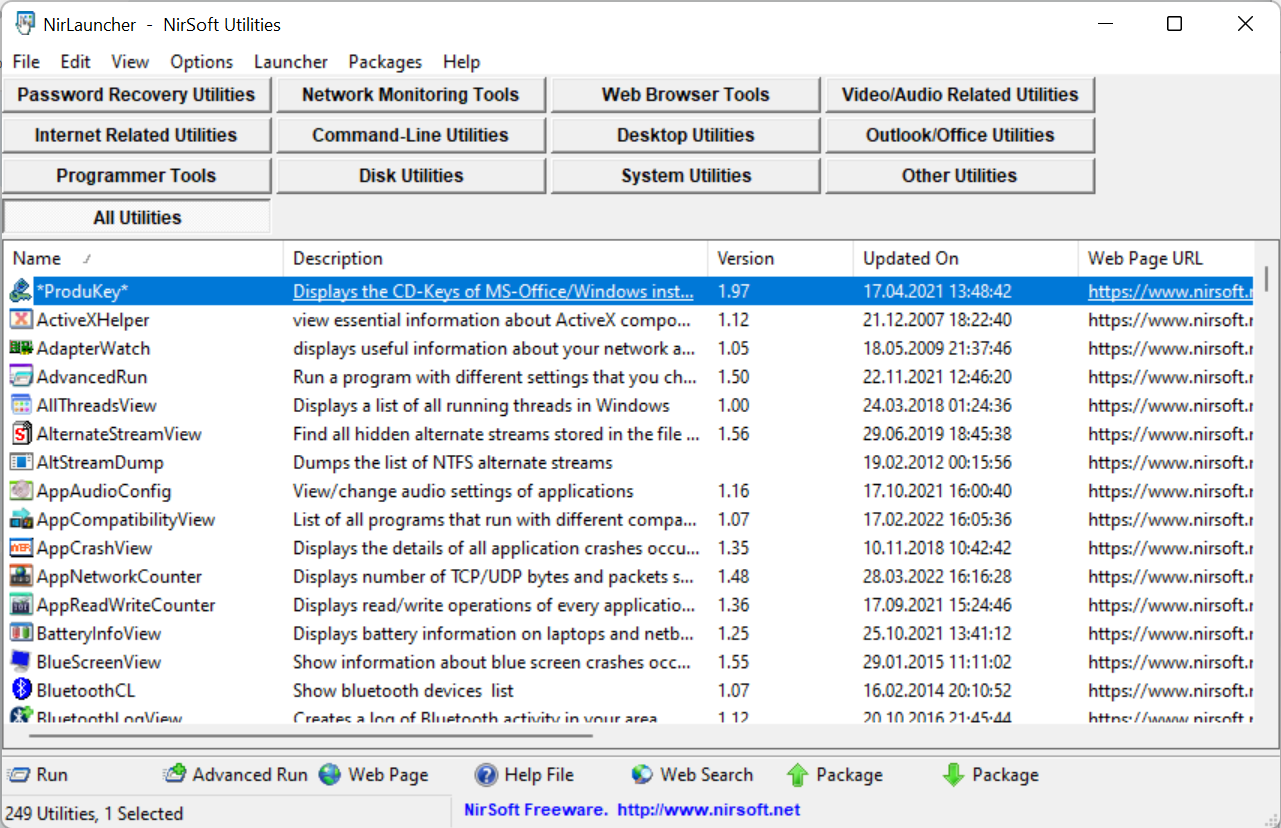The width and height of the screenshot is (1281, 828).
Task: Sort the list by Name column
Action: [144, 258]
